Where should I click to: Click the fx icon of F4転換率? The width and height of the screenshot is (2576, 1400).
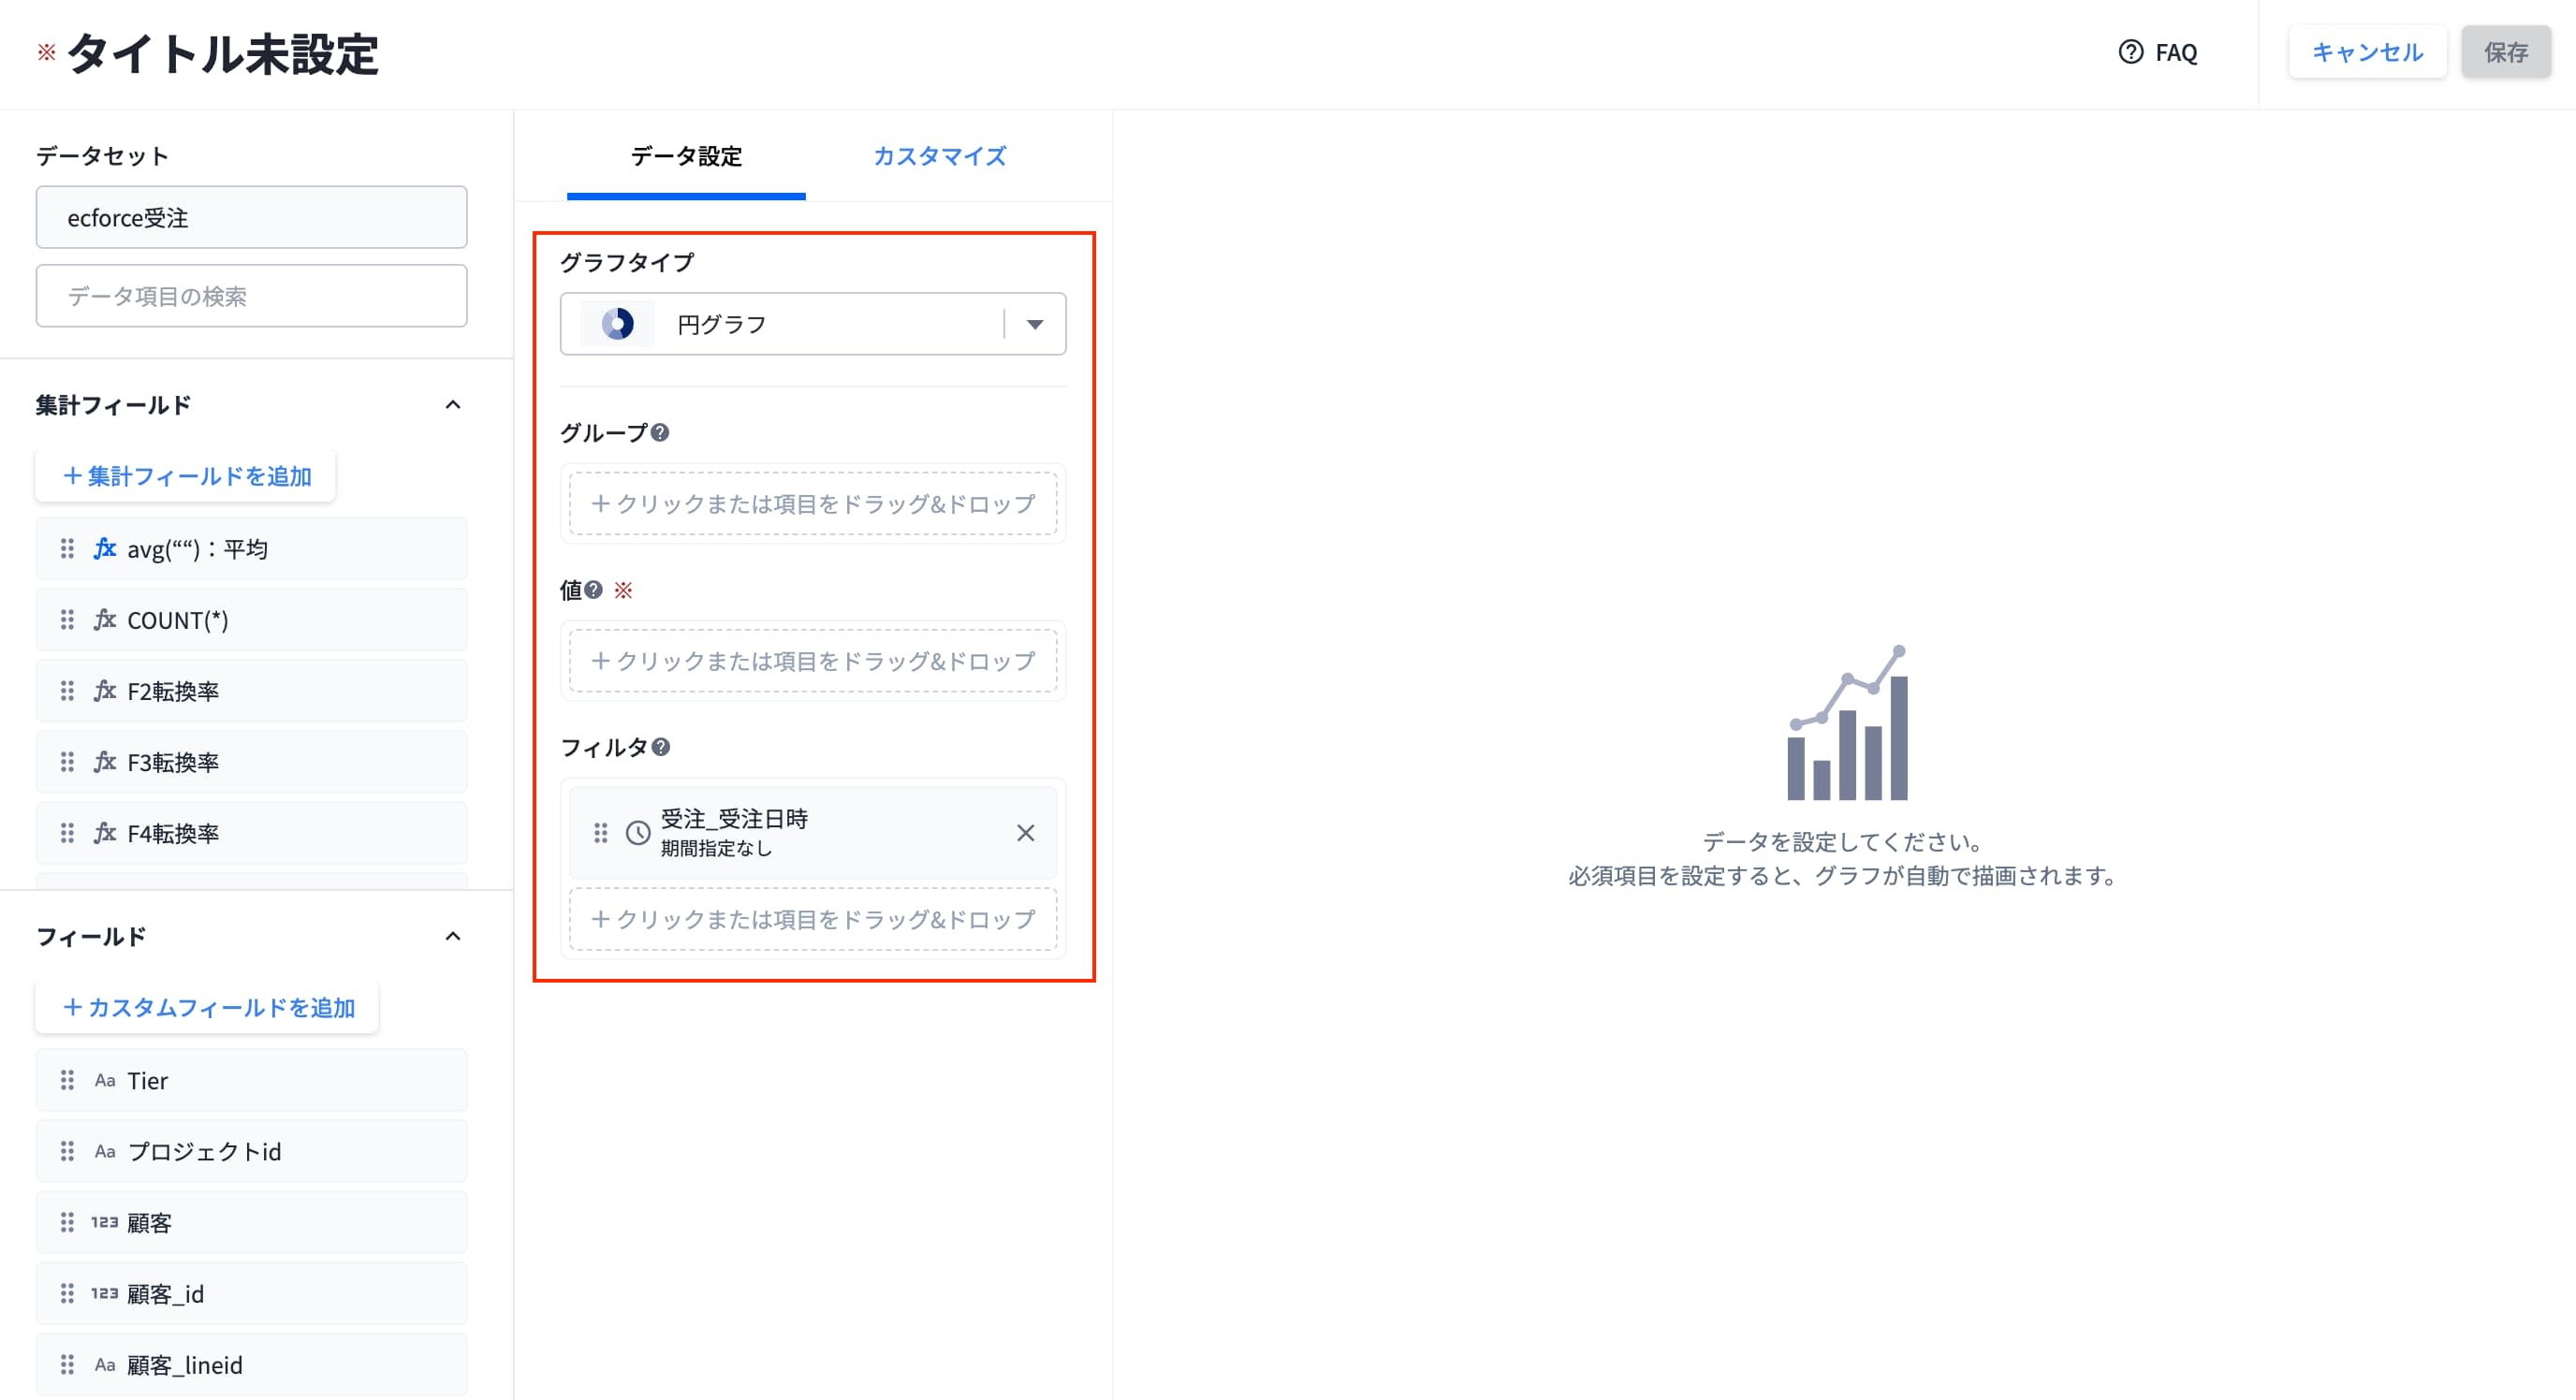tap(105, 833)
